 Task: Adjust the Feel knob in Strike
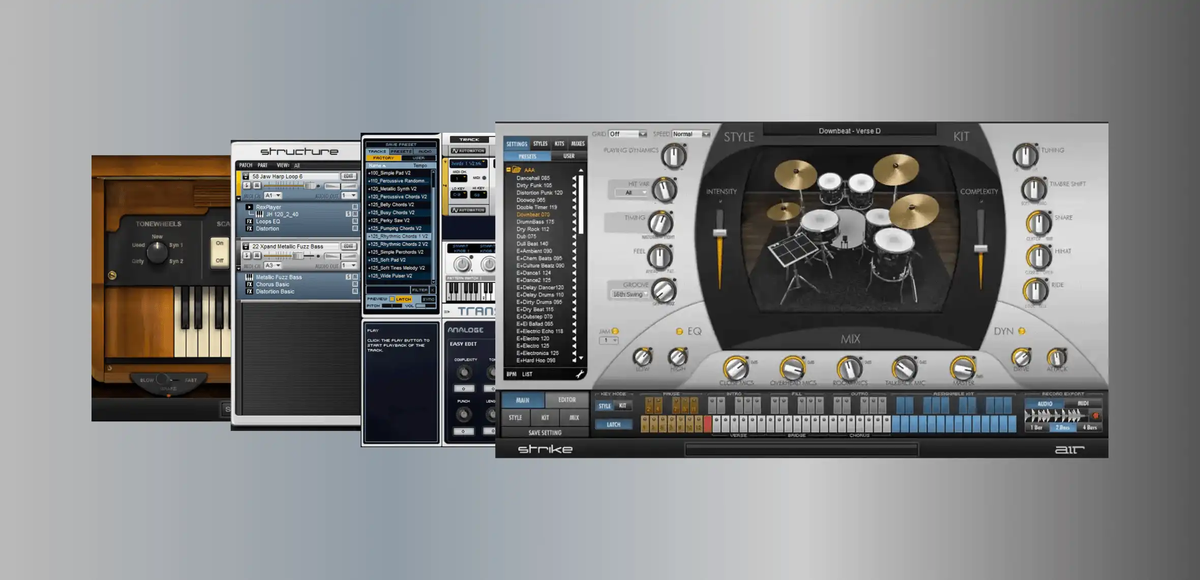[659, 257]
